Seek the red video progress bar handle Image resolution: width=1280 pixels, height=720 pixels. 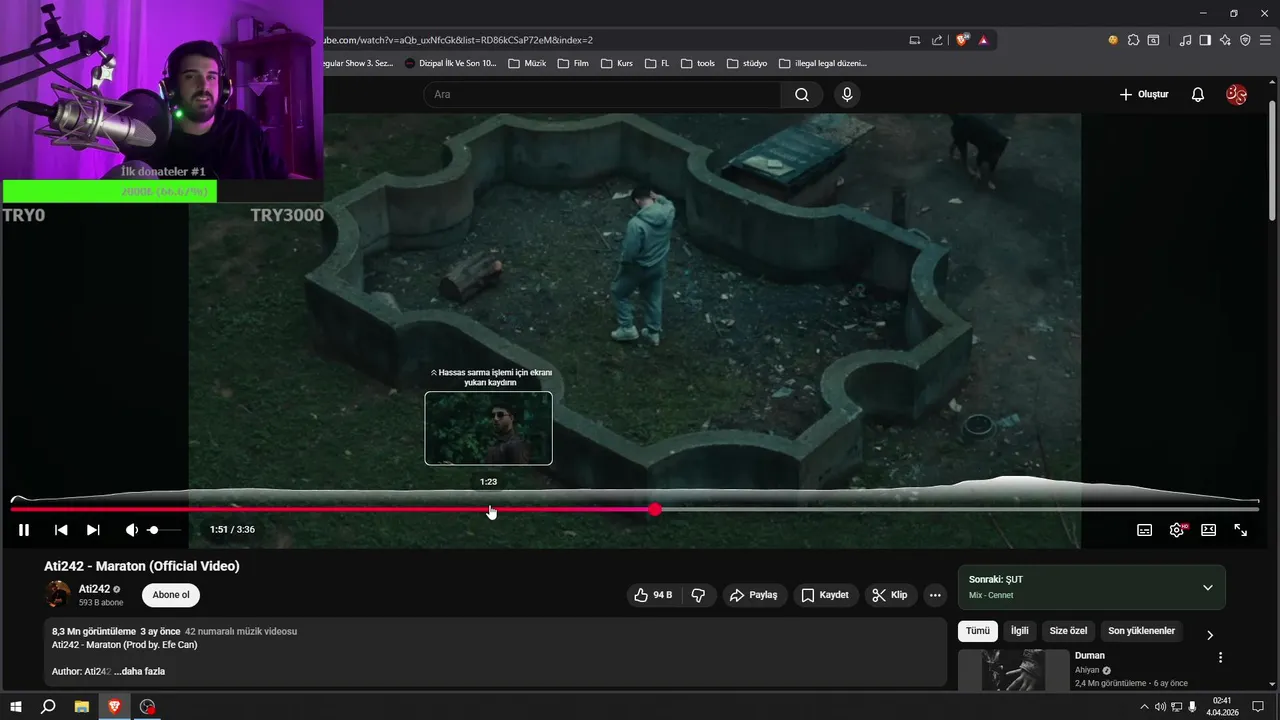655,510
